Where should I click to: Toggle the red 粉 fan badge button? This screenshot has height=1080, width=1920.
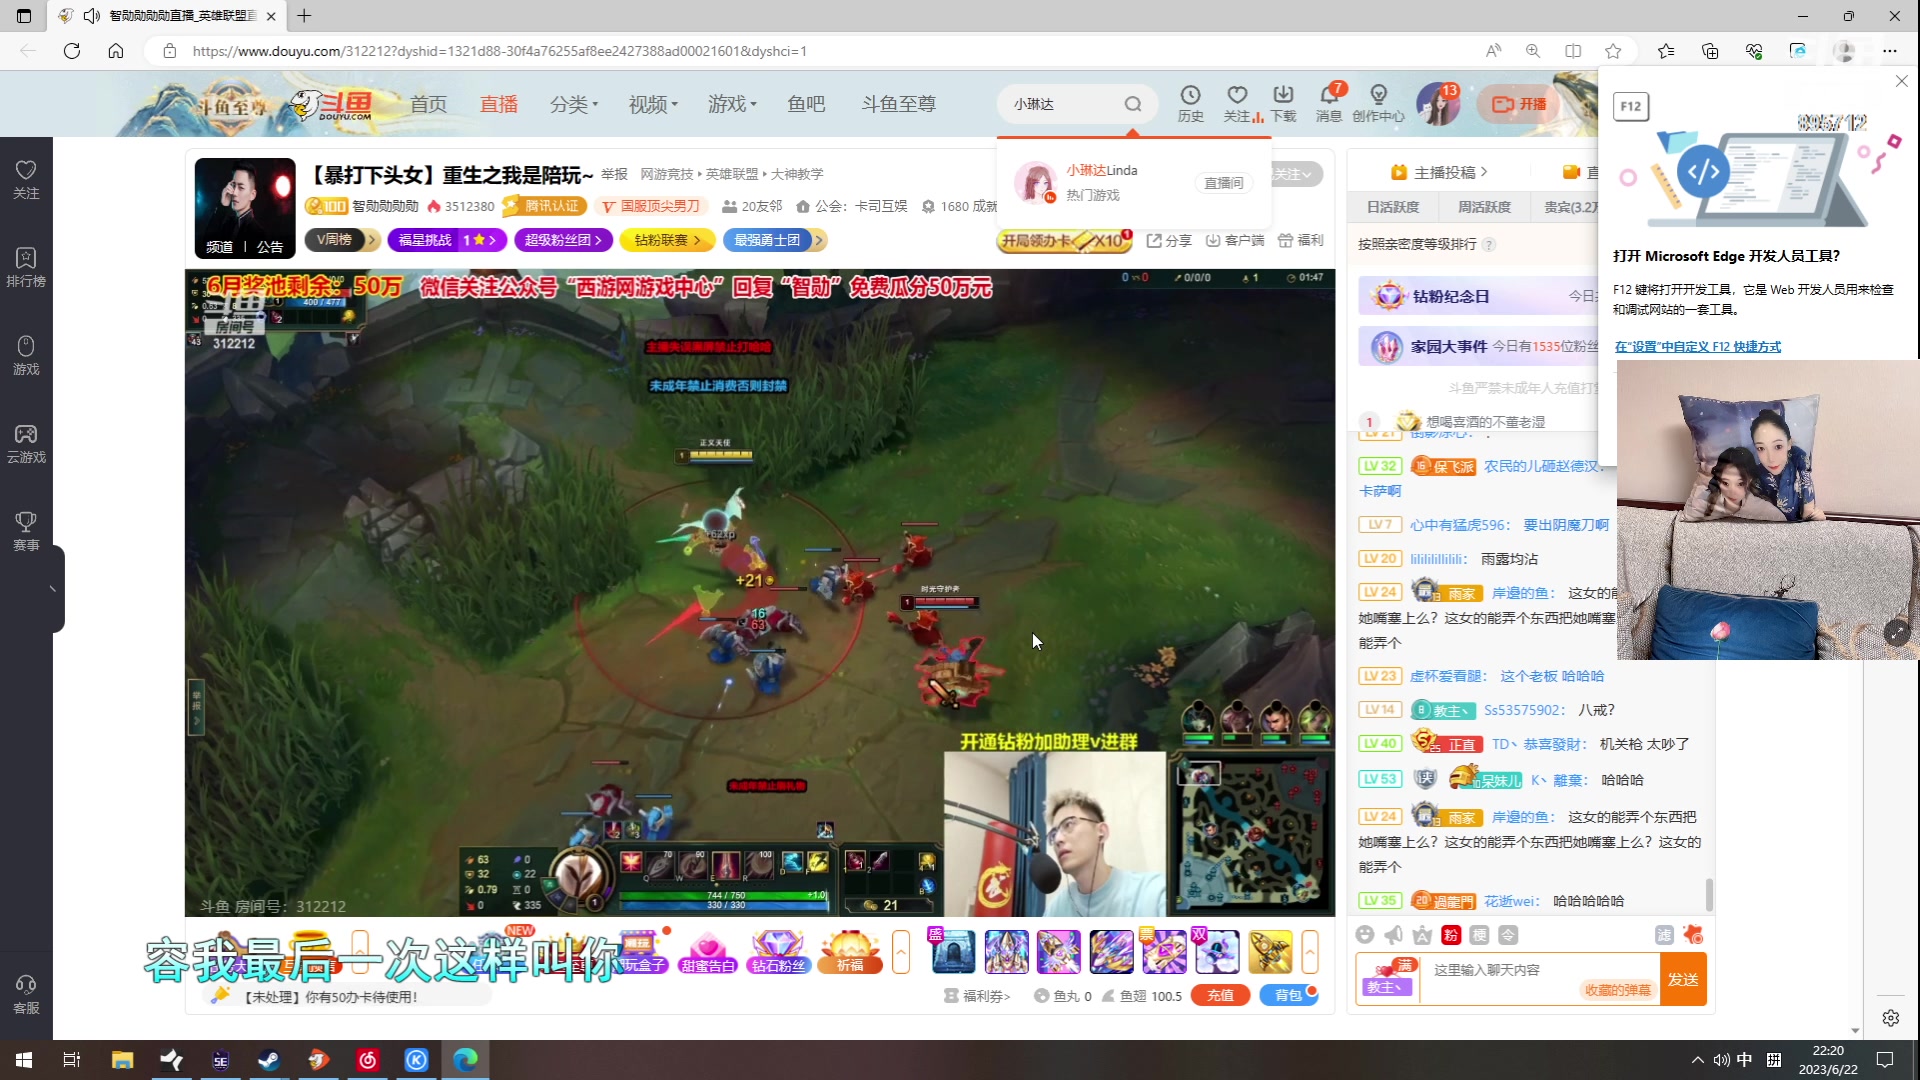[1451, 935]
